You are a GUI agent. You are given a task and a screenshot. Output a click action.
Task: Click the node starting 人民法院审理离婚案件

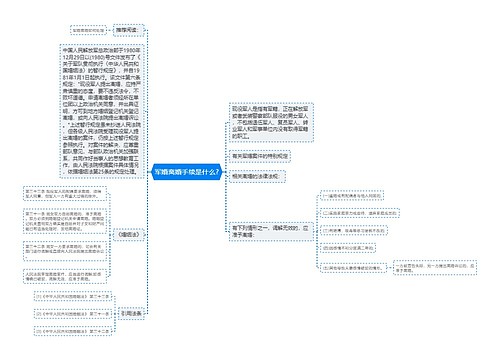pos(65,276)
